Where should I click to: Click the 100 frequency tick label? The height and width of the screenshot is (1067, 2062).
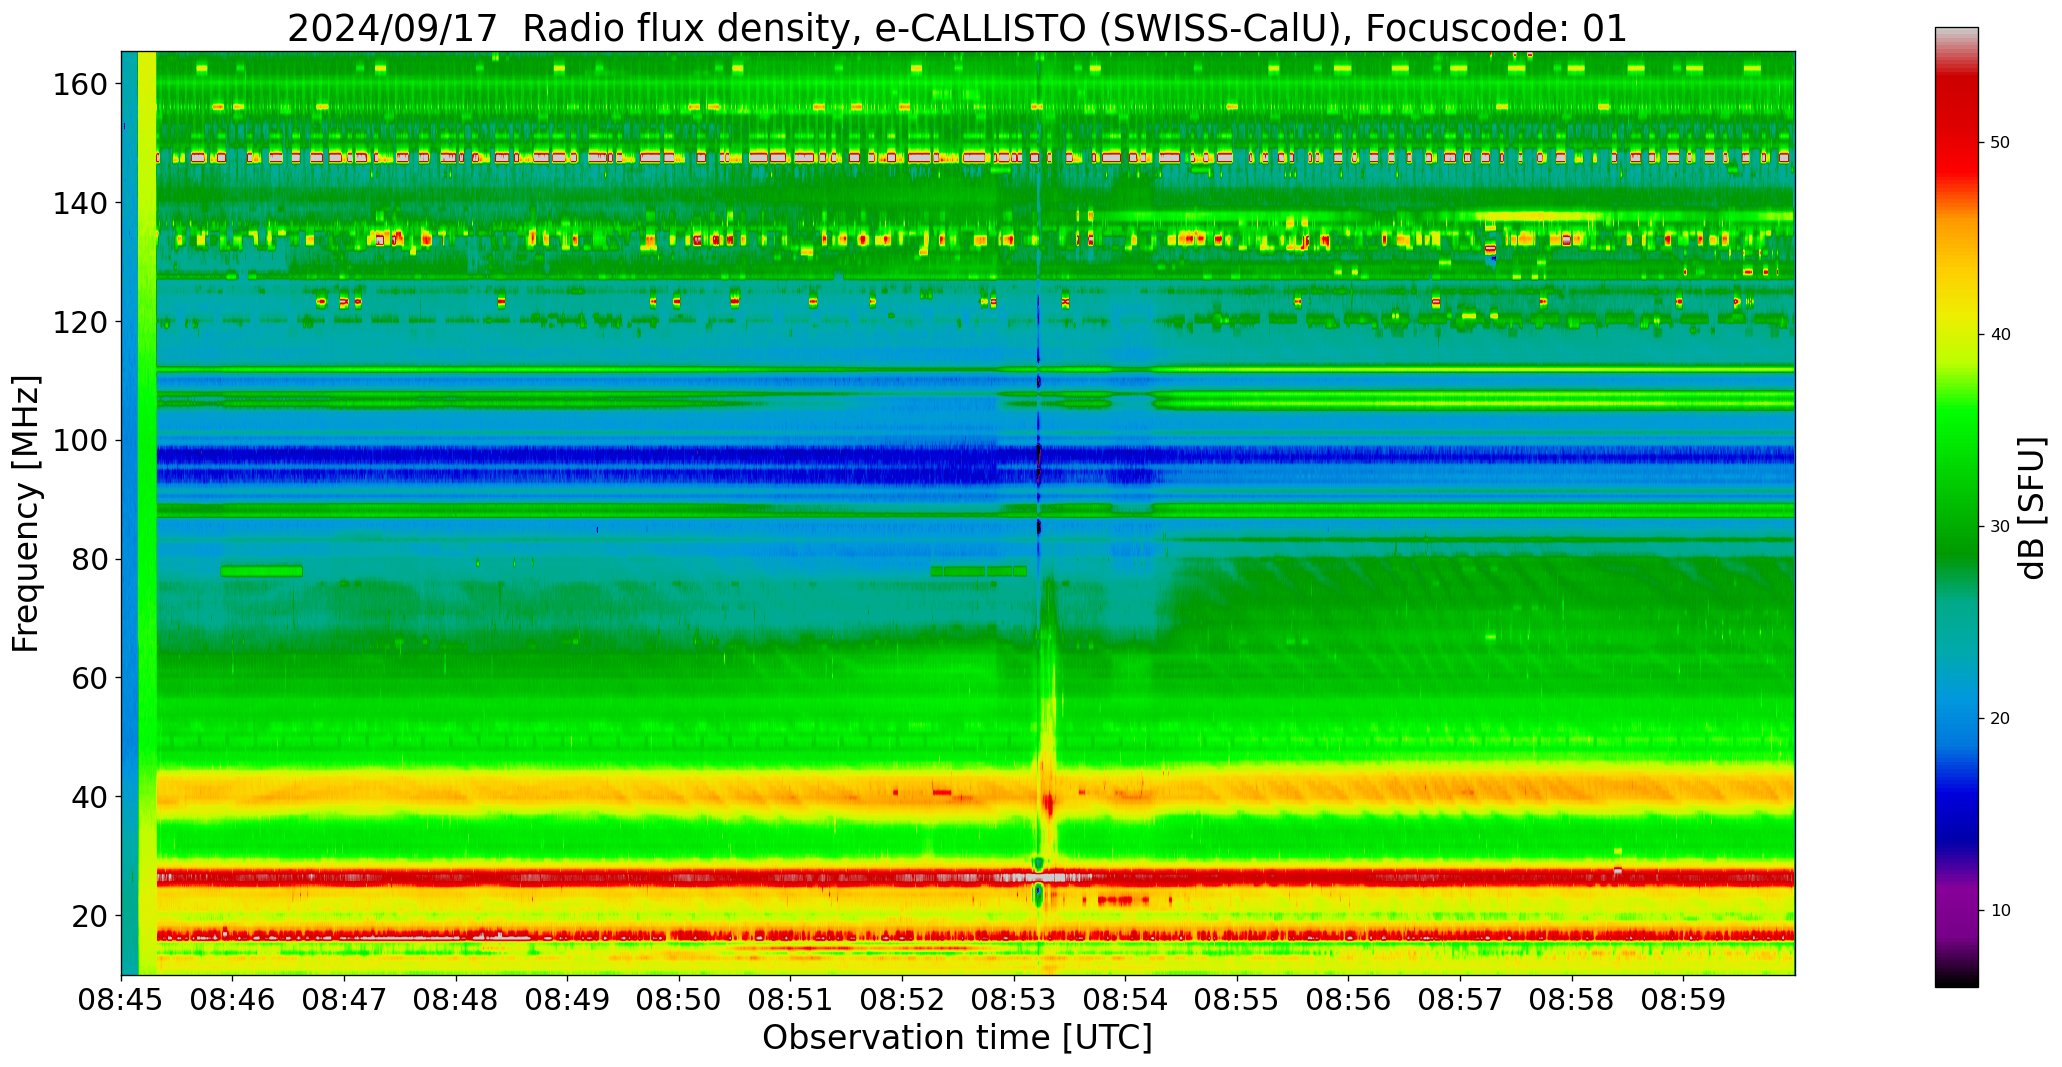coord(80,441)
